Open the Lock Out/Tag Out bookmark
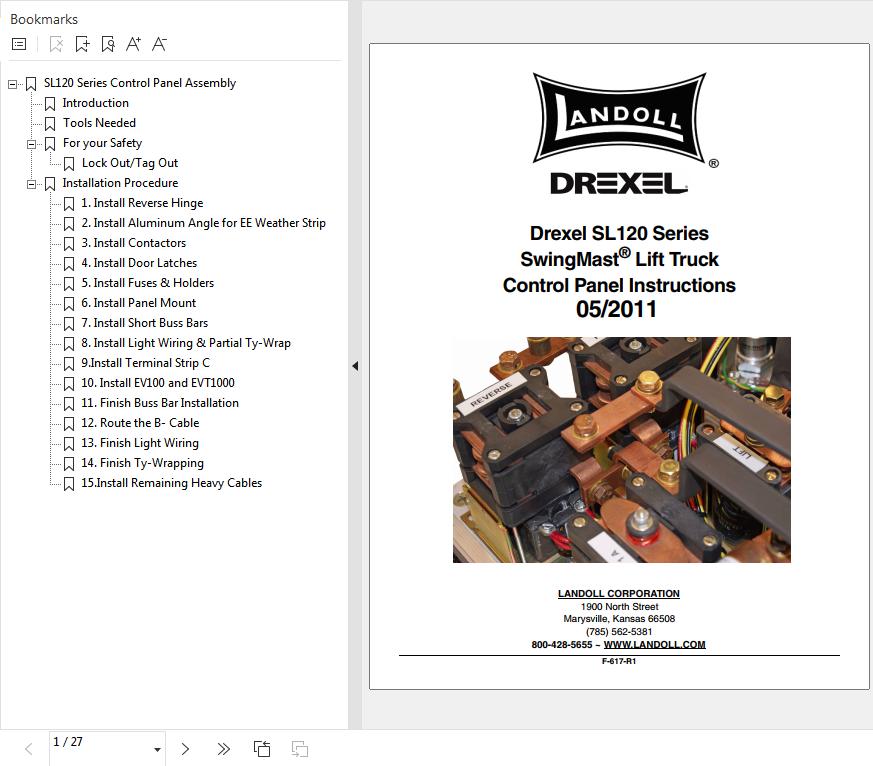The width and height of the screenshot is (873, 766). [x=130, y=163]
